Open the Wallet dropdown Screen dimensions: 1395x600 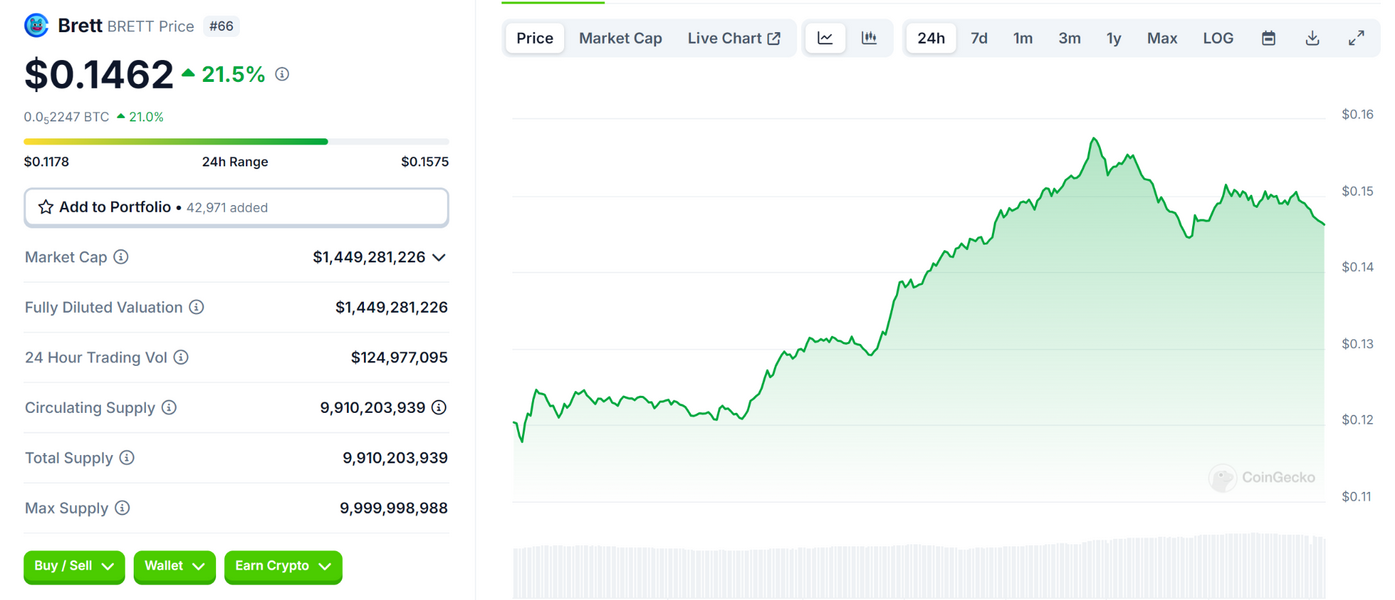(174, 566)
